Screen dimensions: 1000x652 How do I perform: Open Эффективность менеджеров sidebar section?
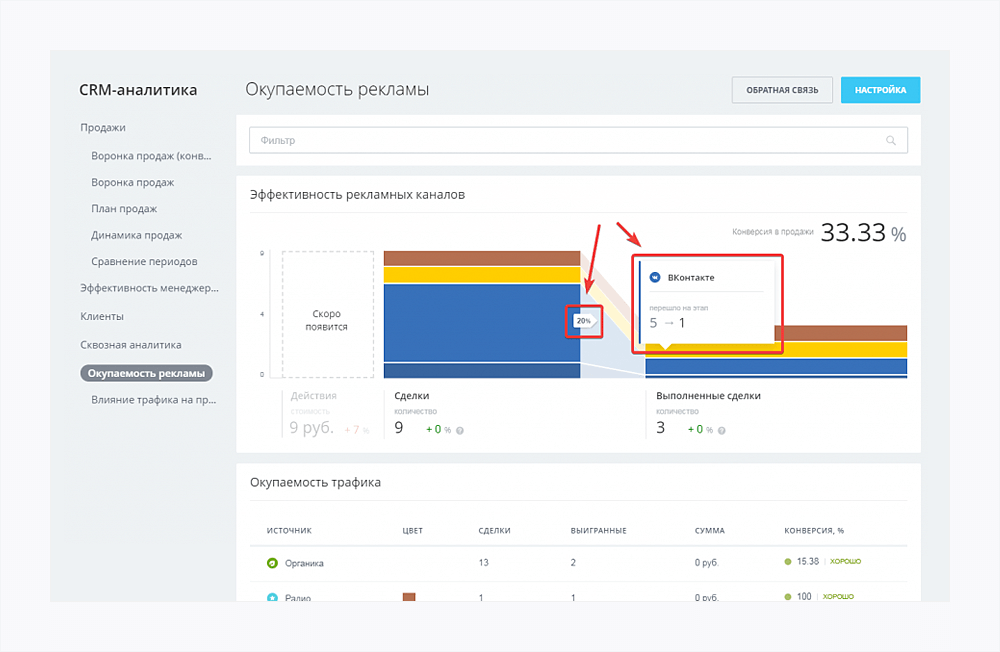[x=149, y=288]
